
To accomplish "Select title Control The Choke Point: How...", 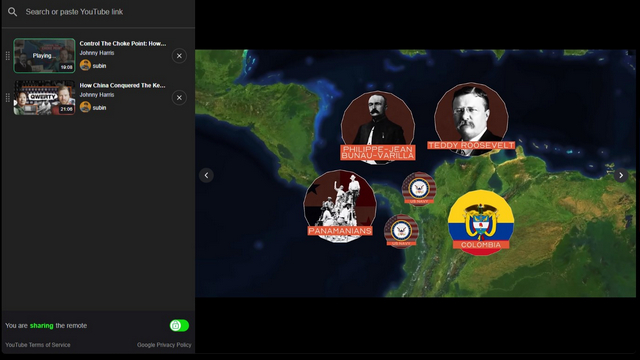I will (122, 43).
